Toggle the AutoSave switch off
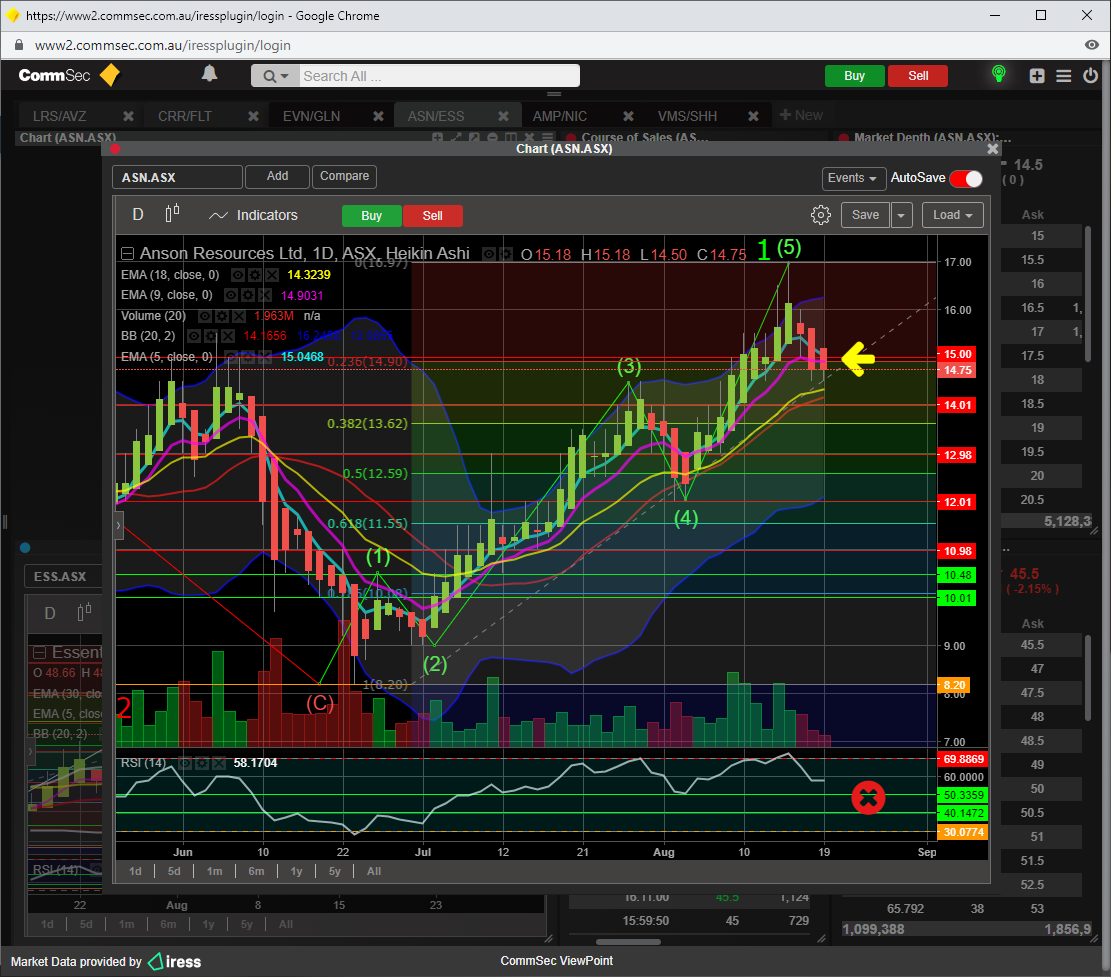The height and width of the screenshot is (977, 1111). click(x=966, y=178)
